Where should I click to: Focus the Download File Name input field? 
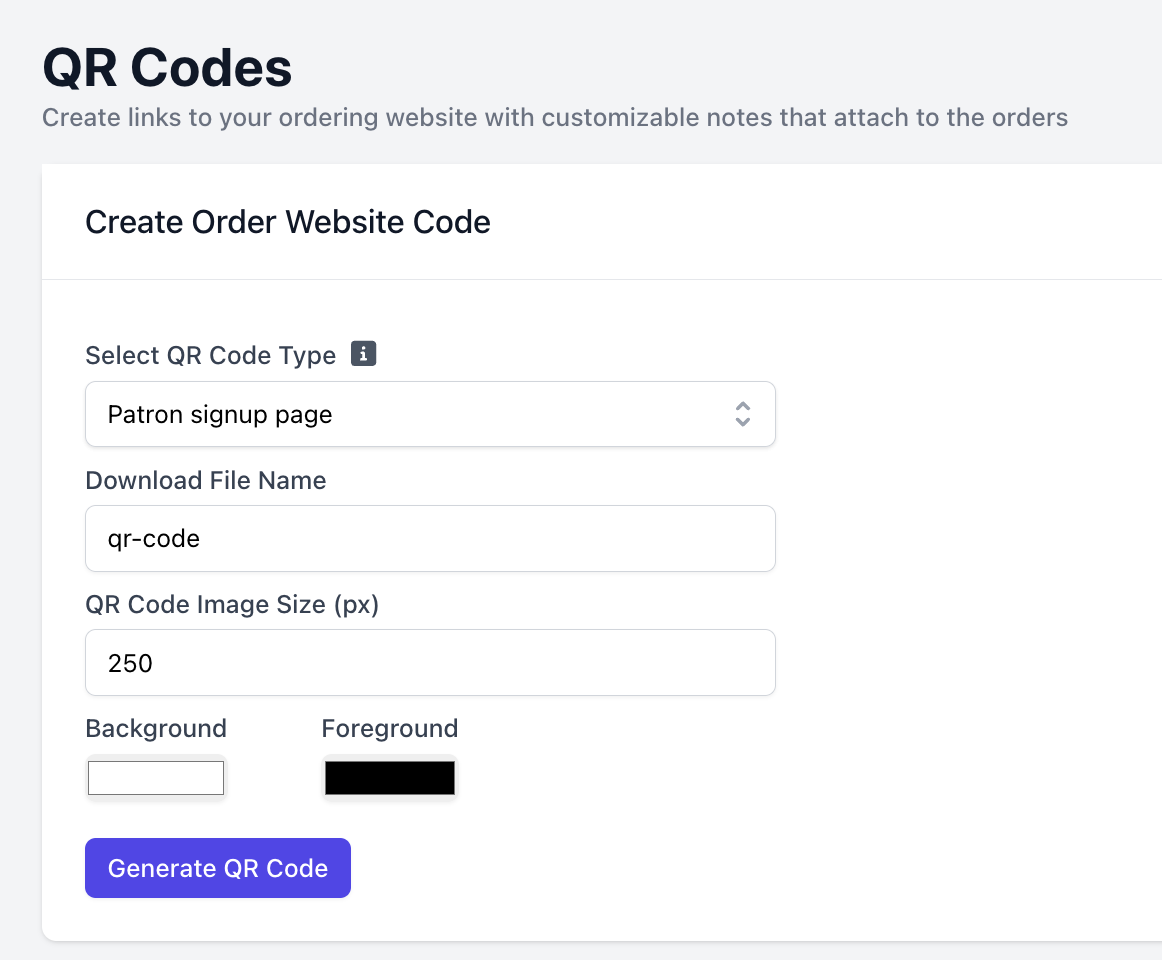[430, 539]
